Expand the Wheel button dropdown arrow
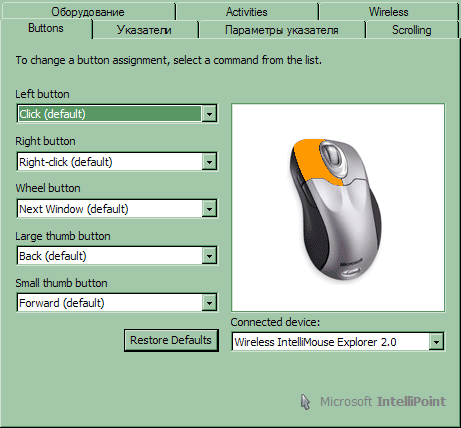This screenshot has width=461, height=428. (x=209, y=209)
